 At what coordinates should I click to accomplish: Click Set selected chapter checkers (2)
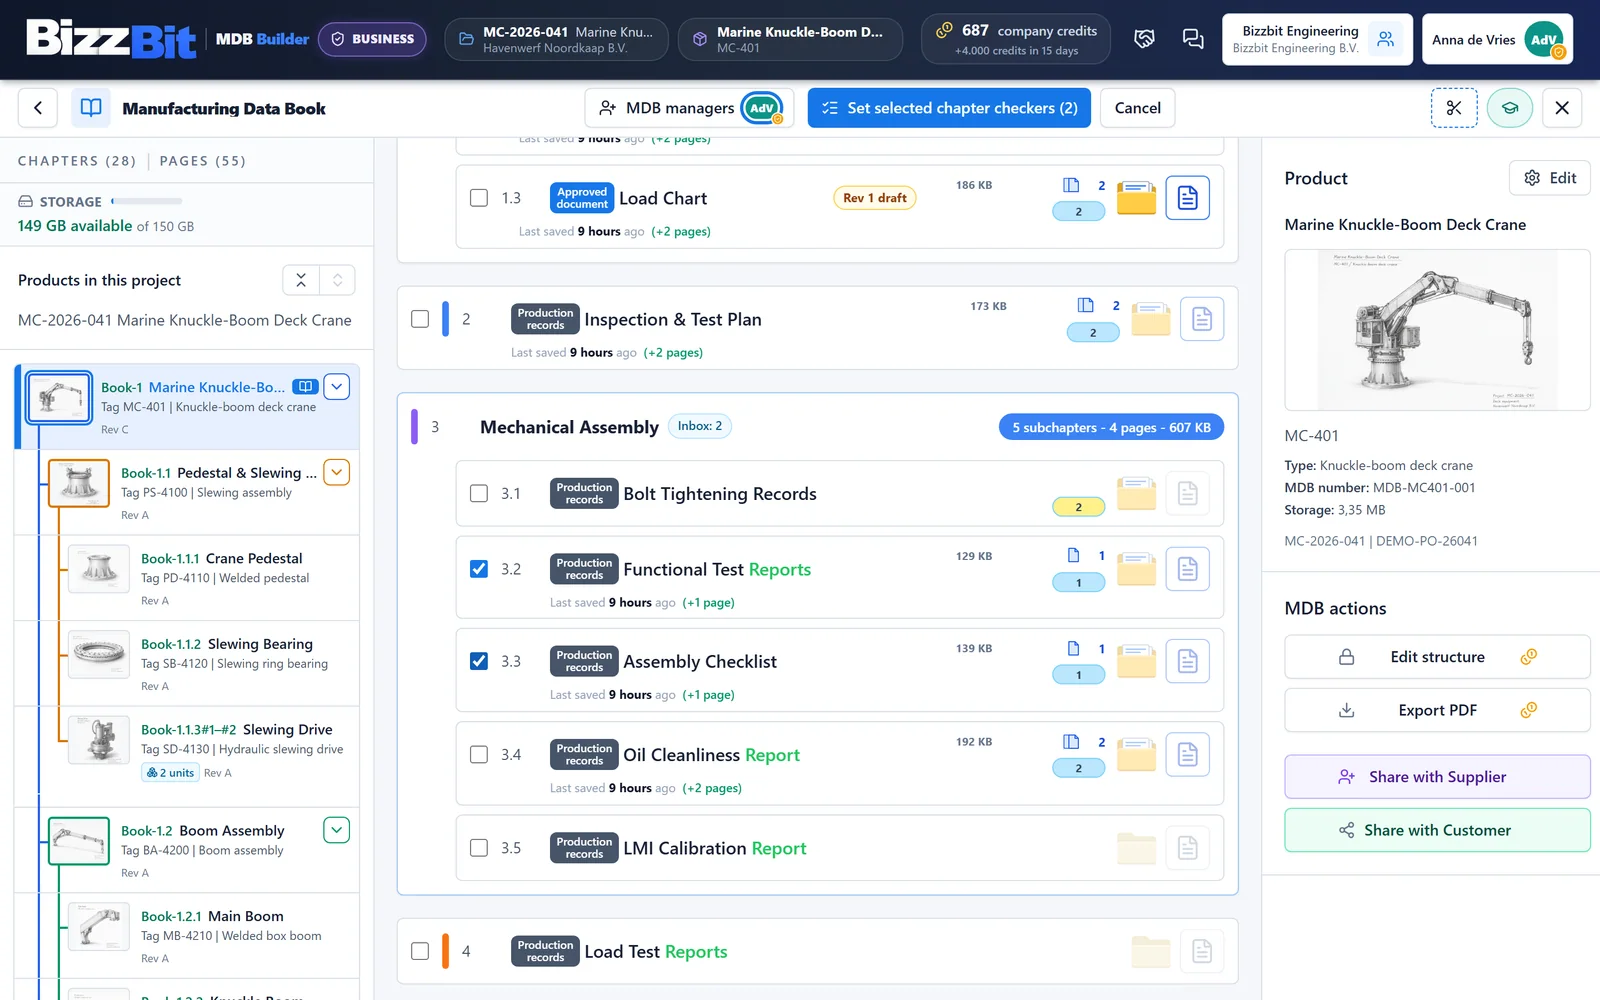pos(949,108)
